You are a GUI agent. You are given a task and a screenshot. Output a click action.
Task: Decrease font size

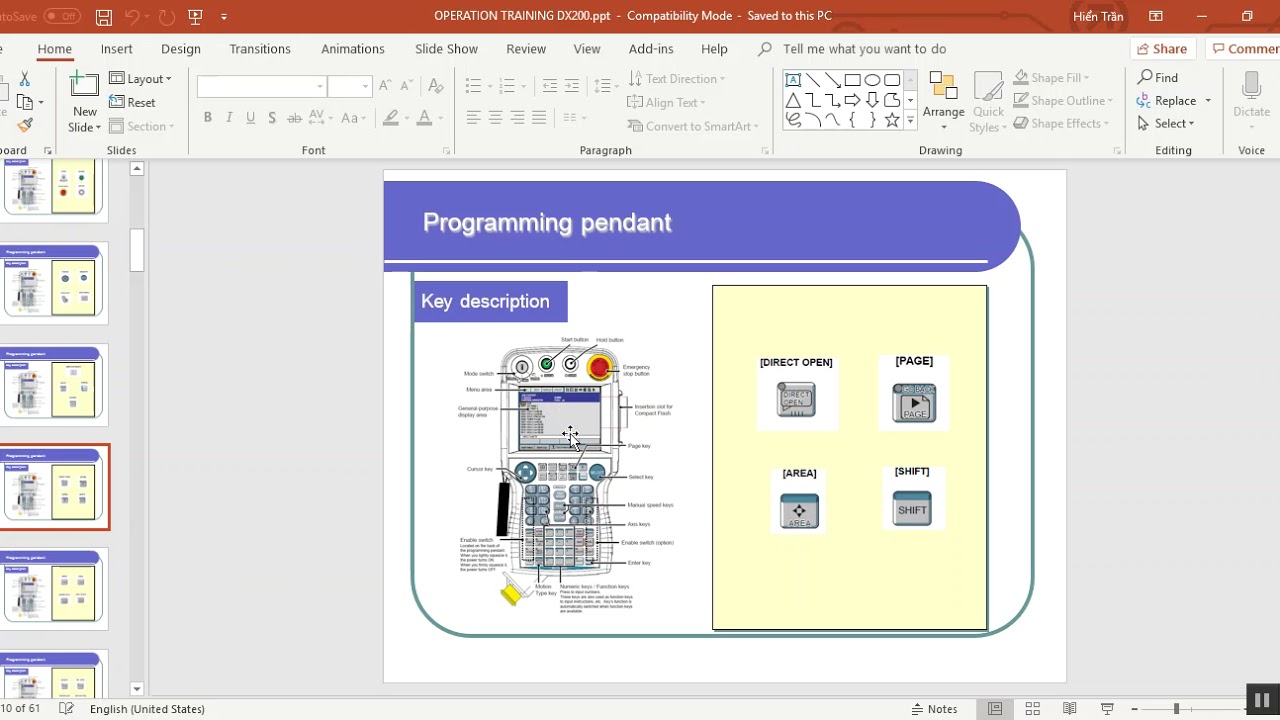pos(406,86)
